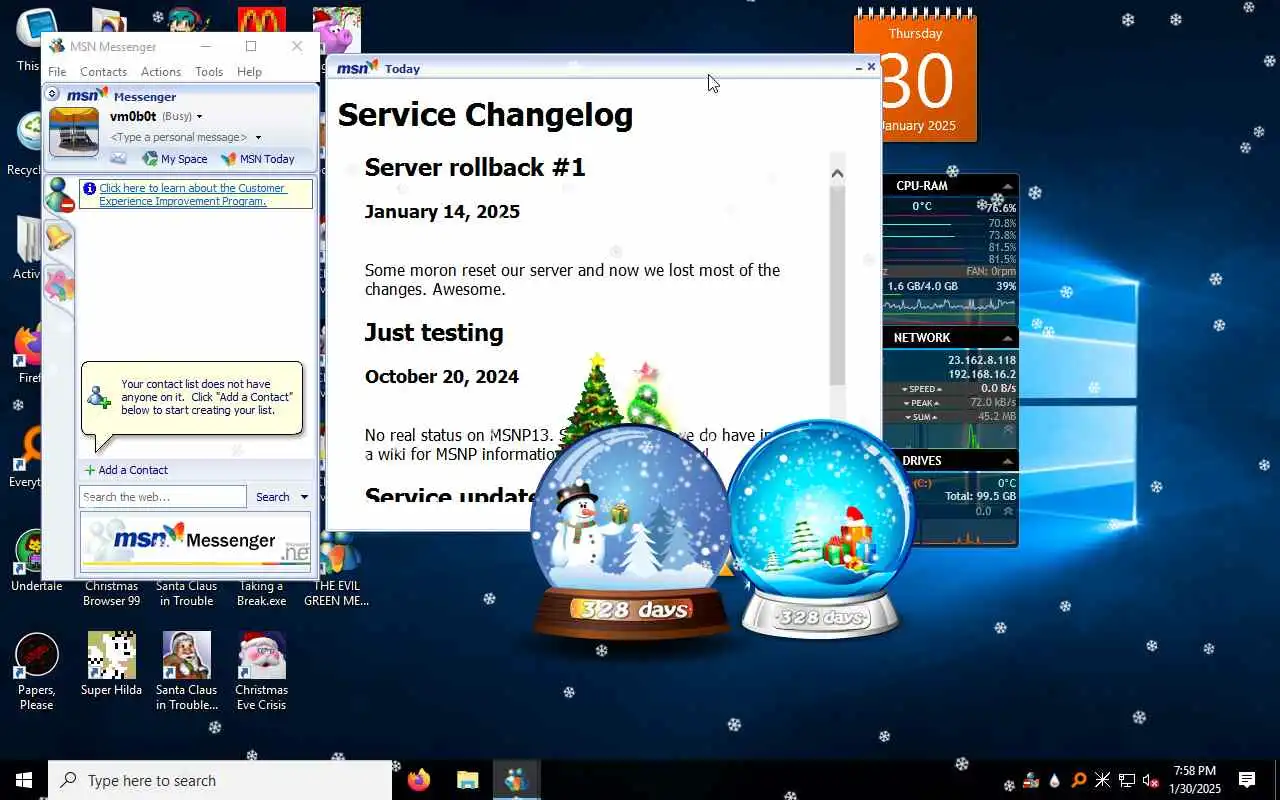Collapse the CPU-RAM gadget section

(x=1007, y=186)
